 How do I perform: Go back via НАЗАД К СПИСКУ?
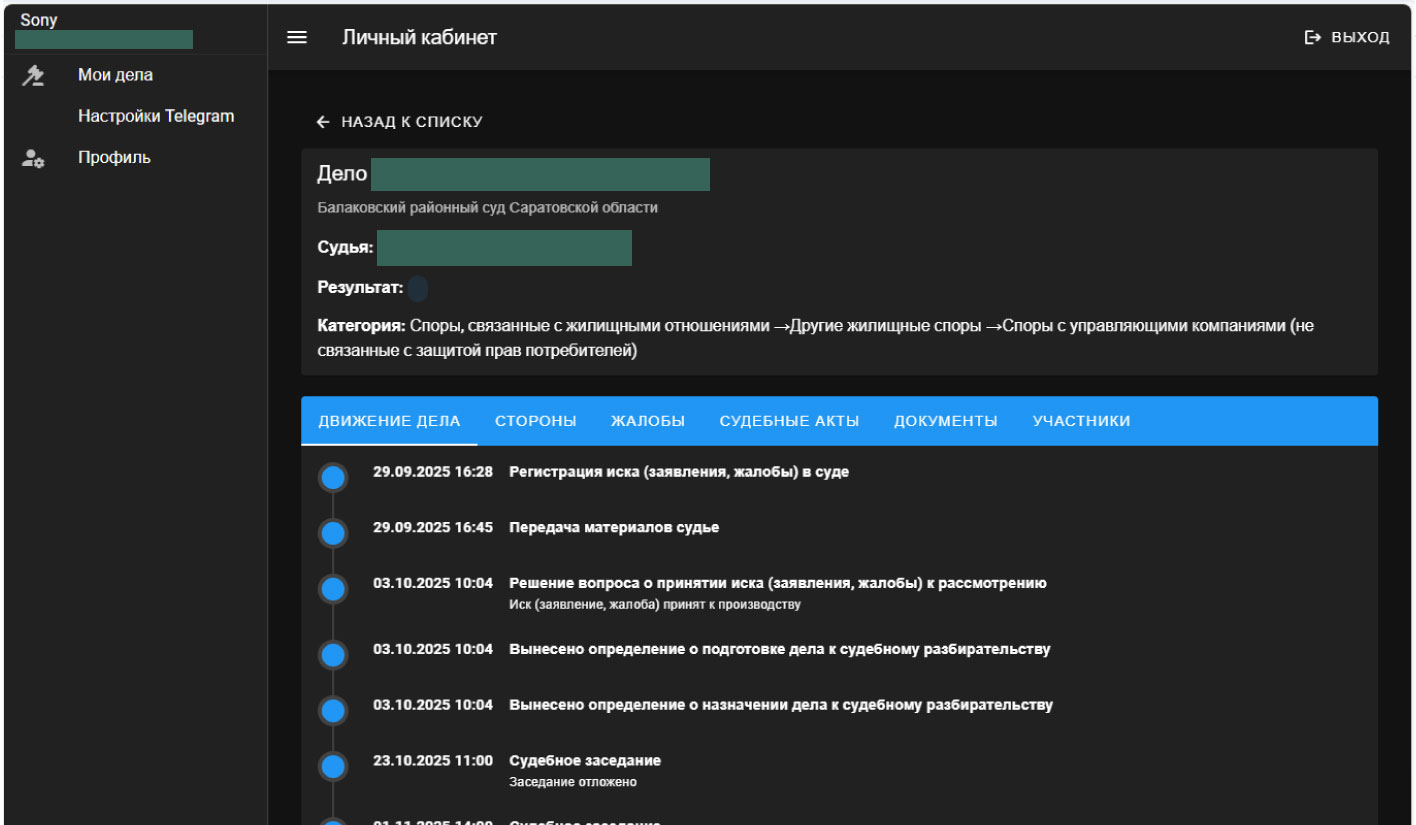click(x=400, y=122)
